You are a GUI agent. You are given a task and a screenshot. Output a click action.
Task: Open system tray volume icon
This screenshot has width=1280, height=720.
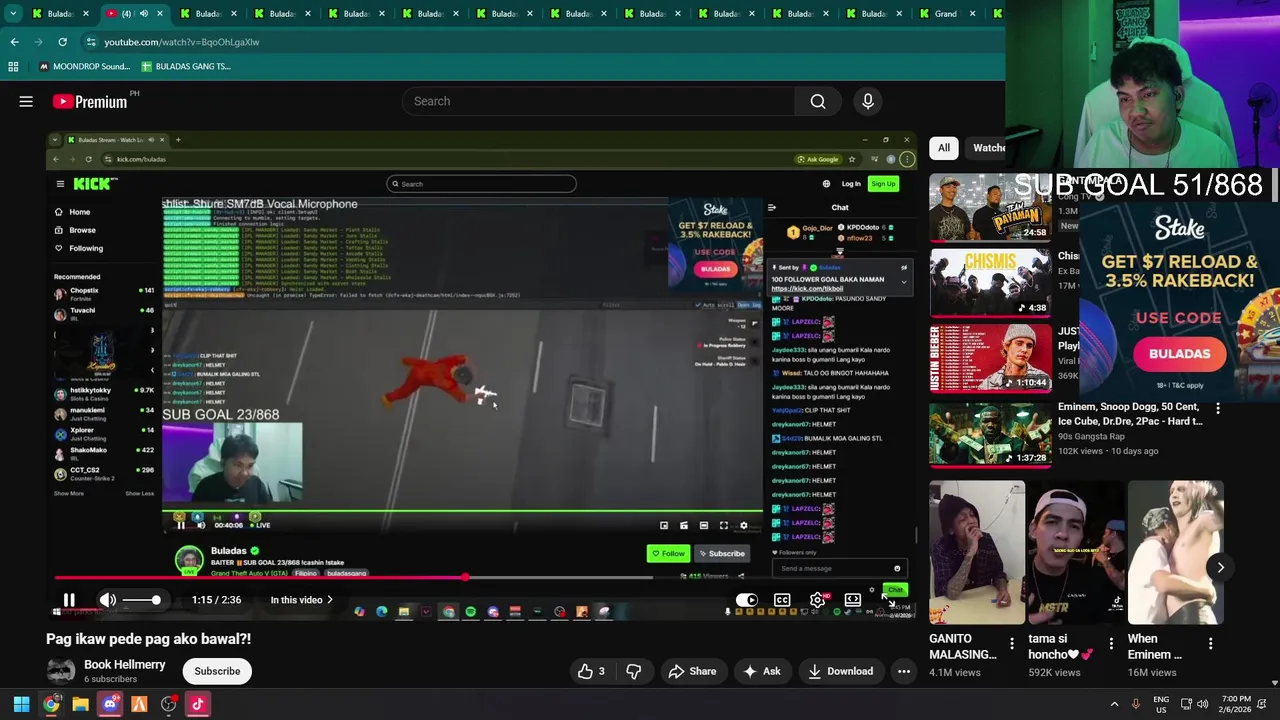(1202, 704)
